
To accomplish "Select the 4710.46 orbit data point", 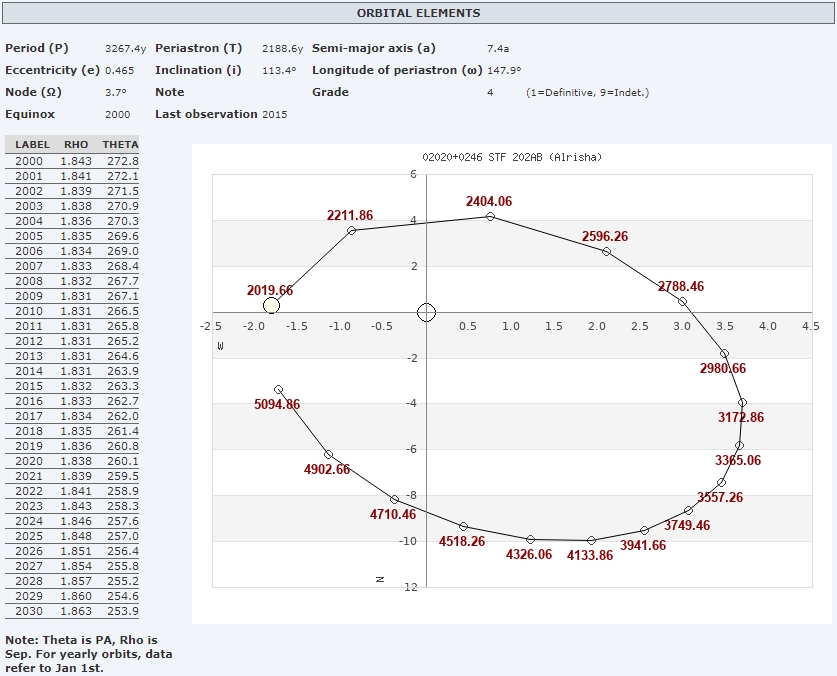I will coord(394,499).
